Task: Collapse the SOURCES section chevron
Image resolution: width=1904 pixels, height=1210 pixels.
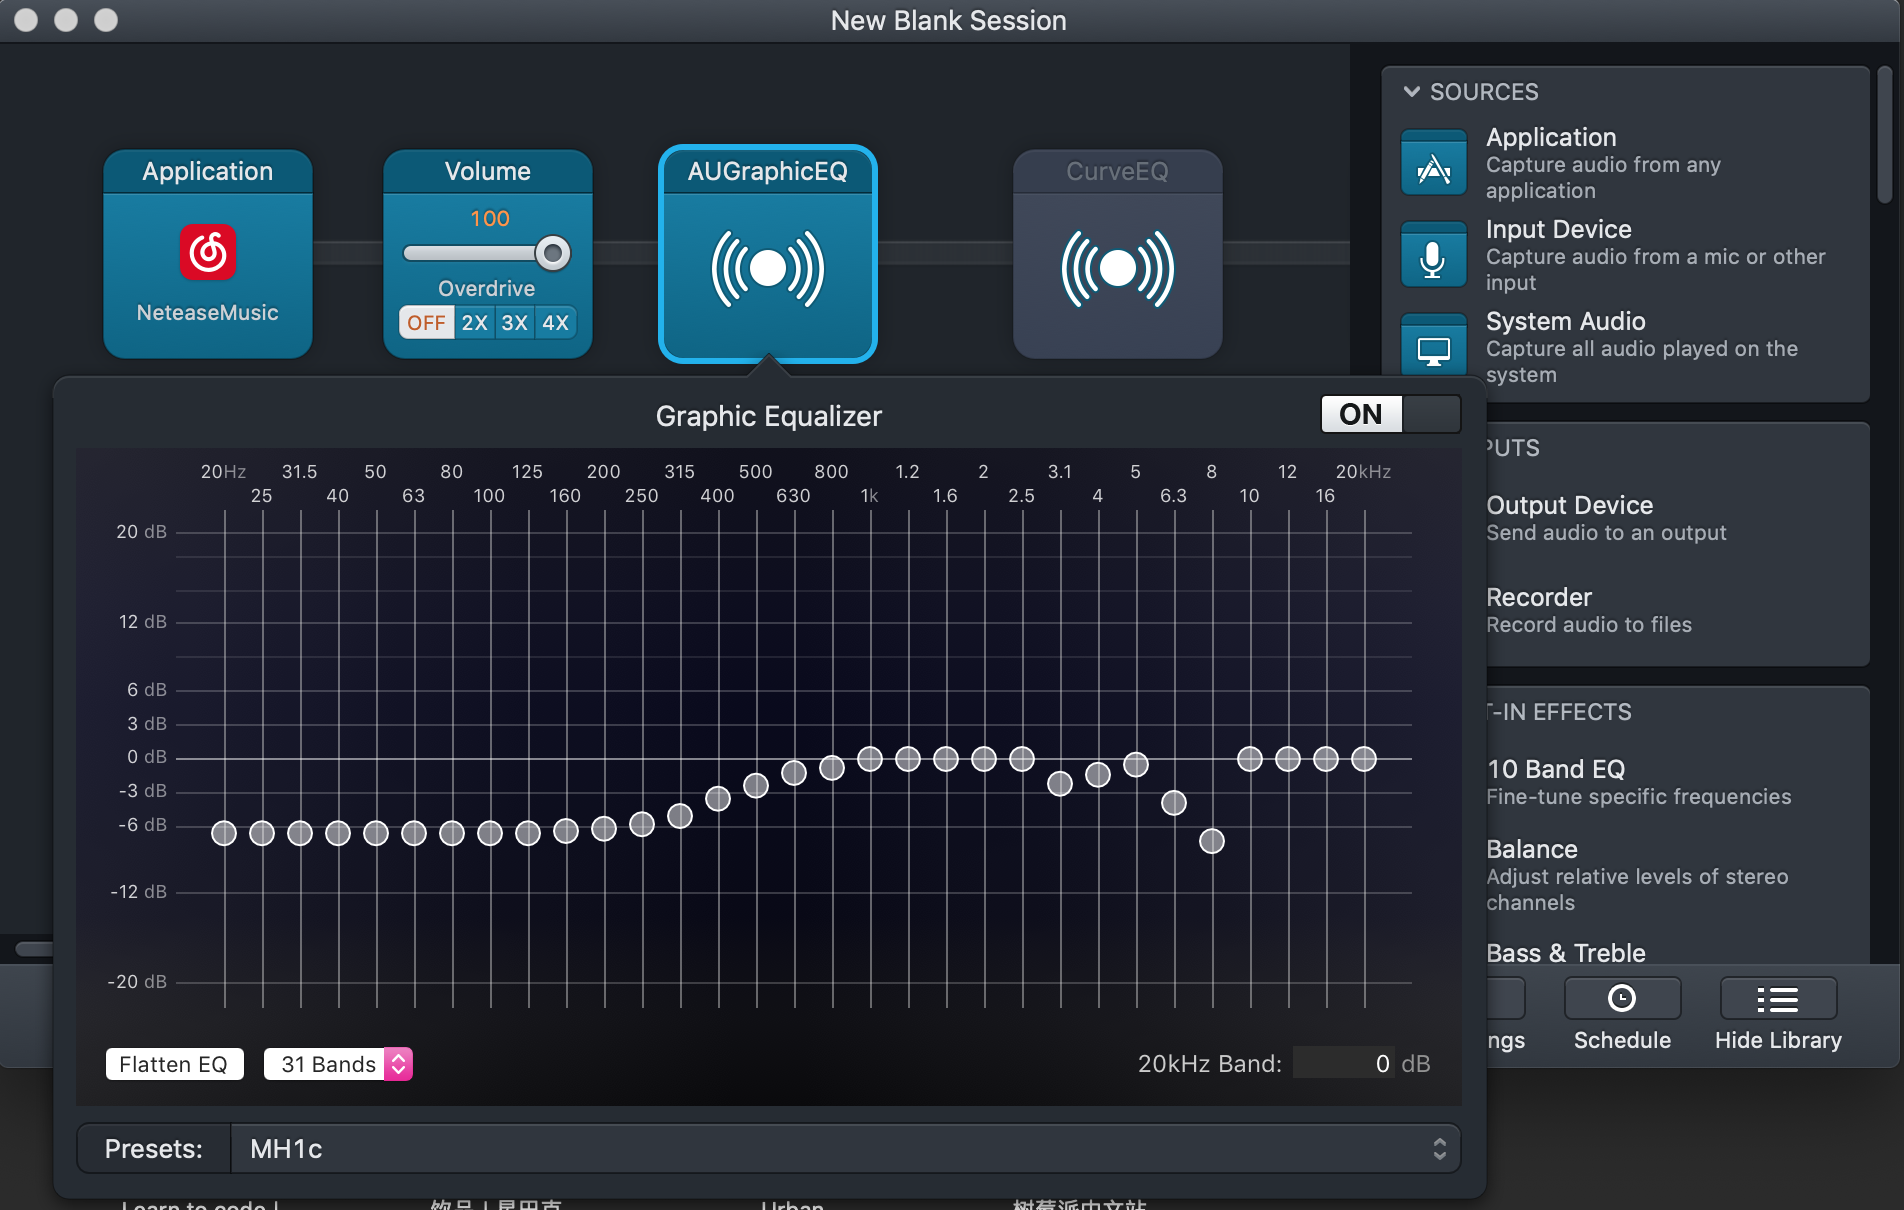Action: coord(1412,92)
